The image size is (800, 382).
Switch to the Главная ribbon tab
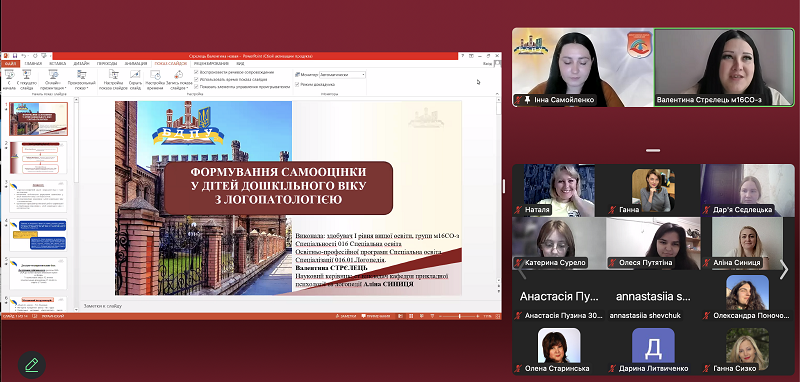[33, 64]
